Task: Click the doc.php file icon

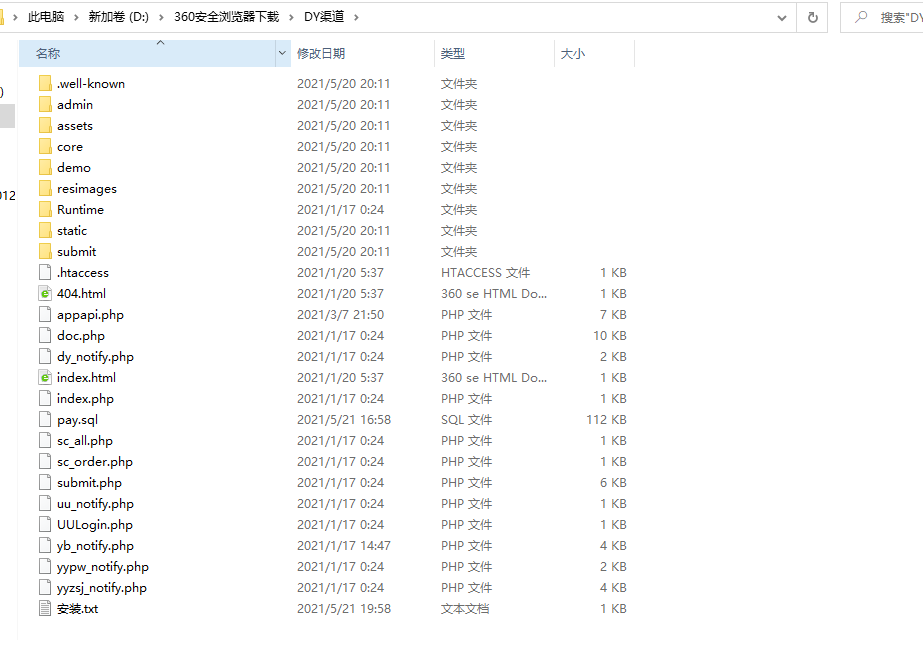Action: coord(45,336)
